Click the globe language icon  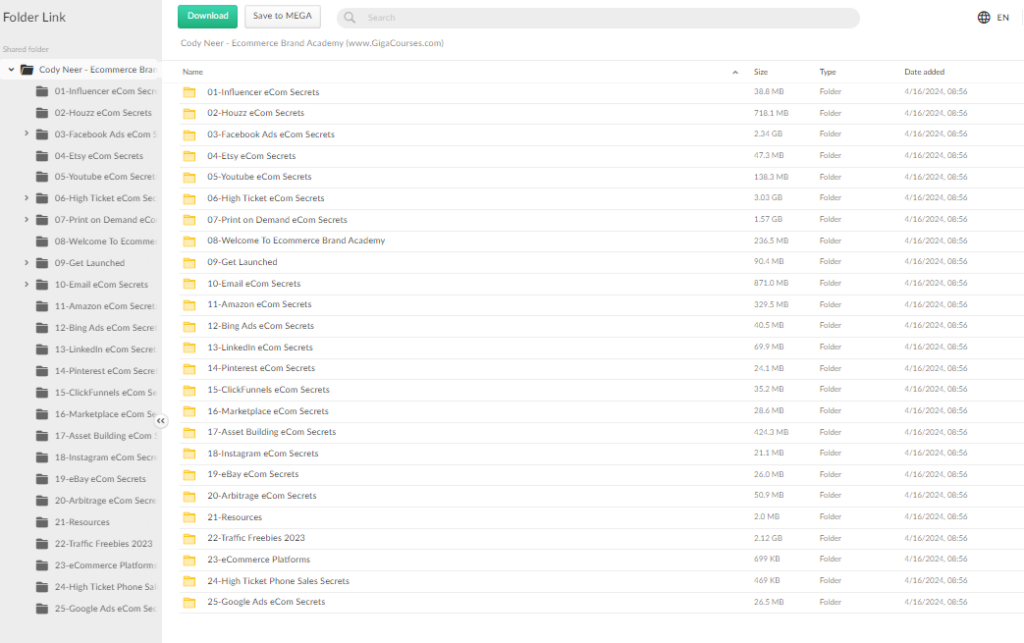click(983, 17)
